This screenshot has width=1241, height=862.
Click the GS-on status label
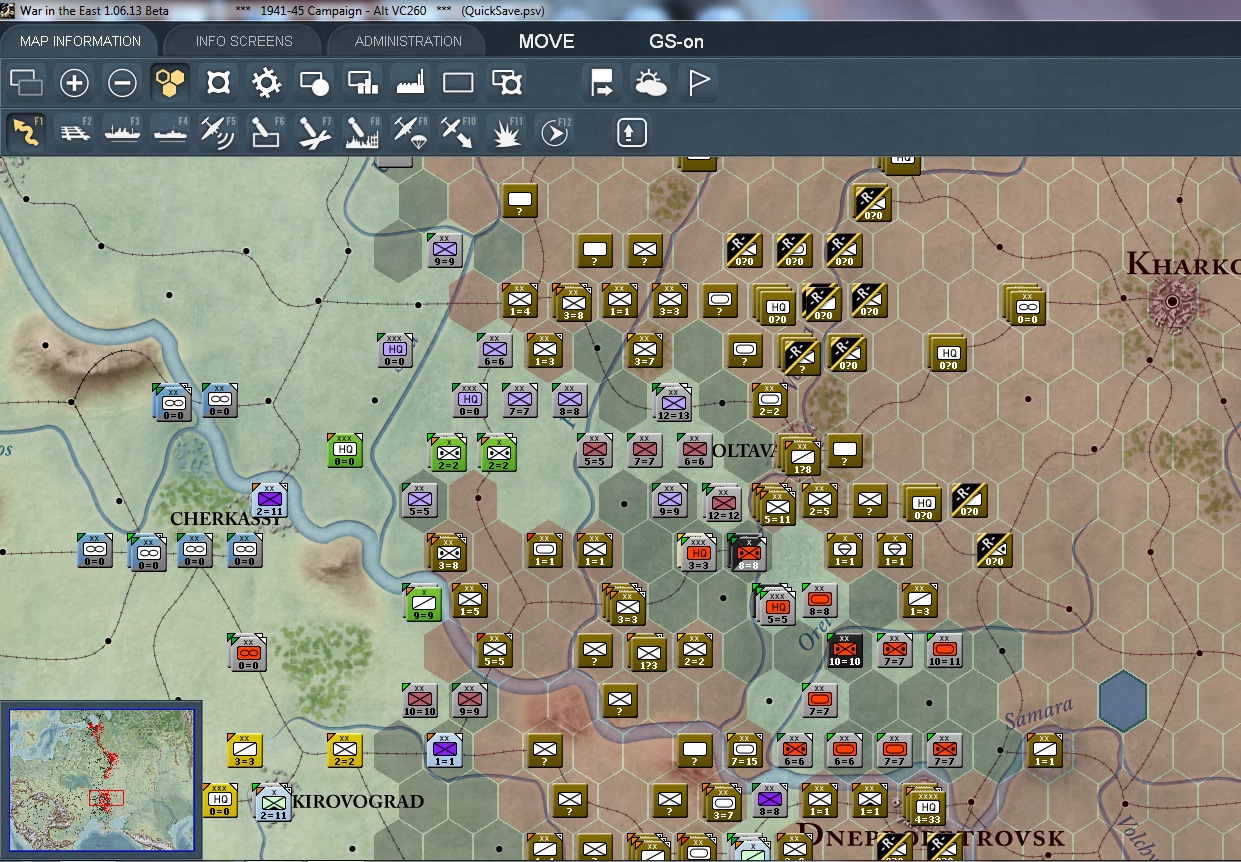click(677, 42)
